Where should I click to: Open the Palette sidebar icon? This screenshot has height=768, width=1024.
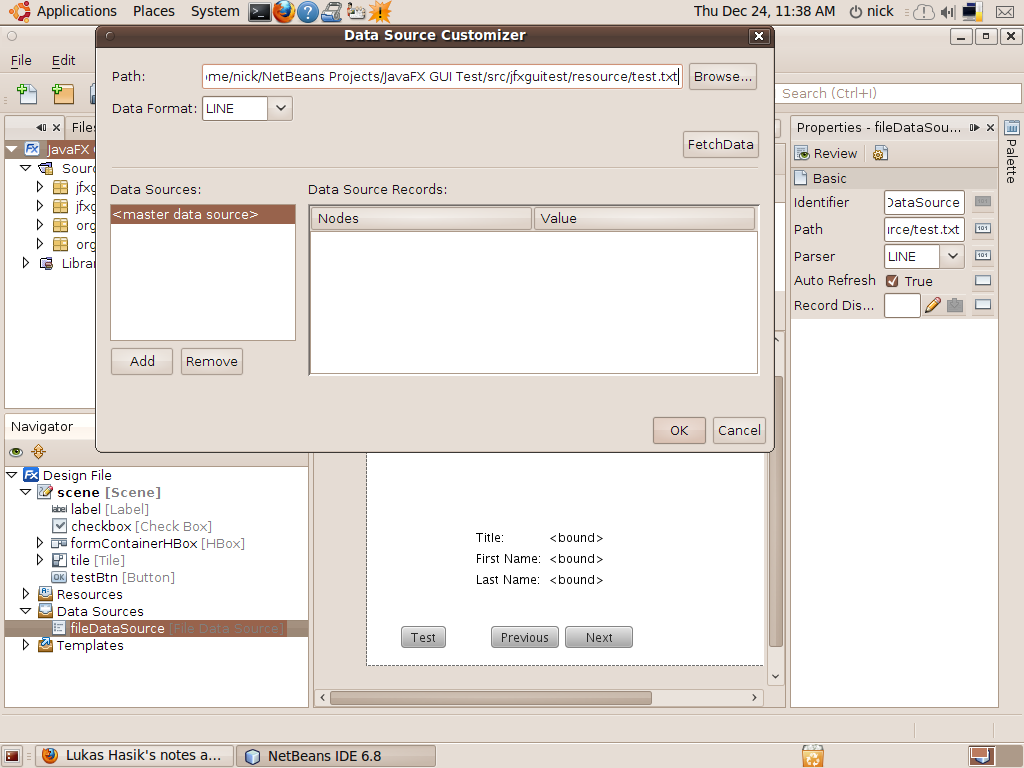[x=1012, y=127]
